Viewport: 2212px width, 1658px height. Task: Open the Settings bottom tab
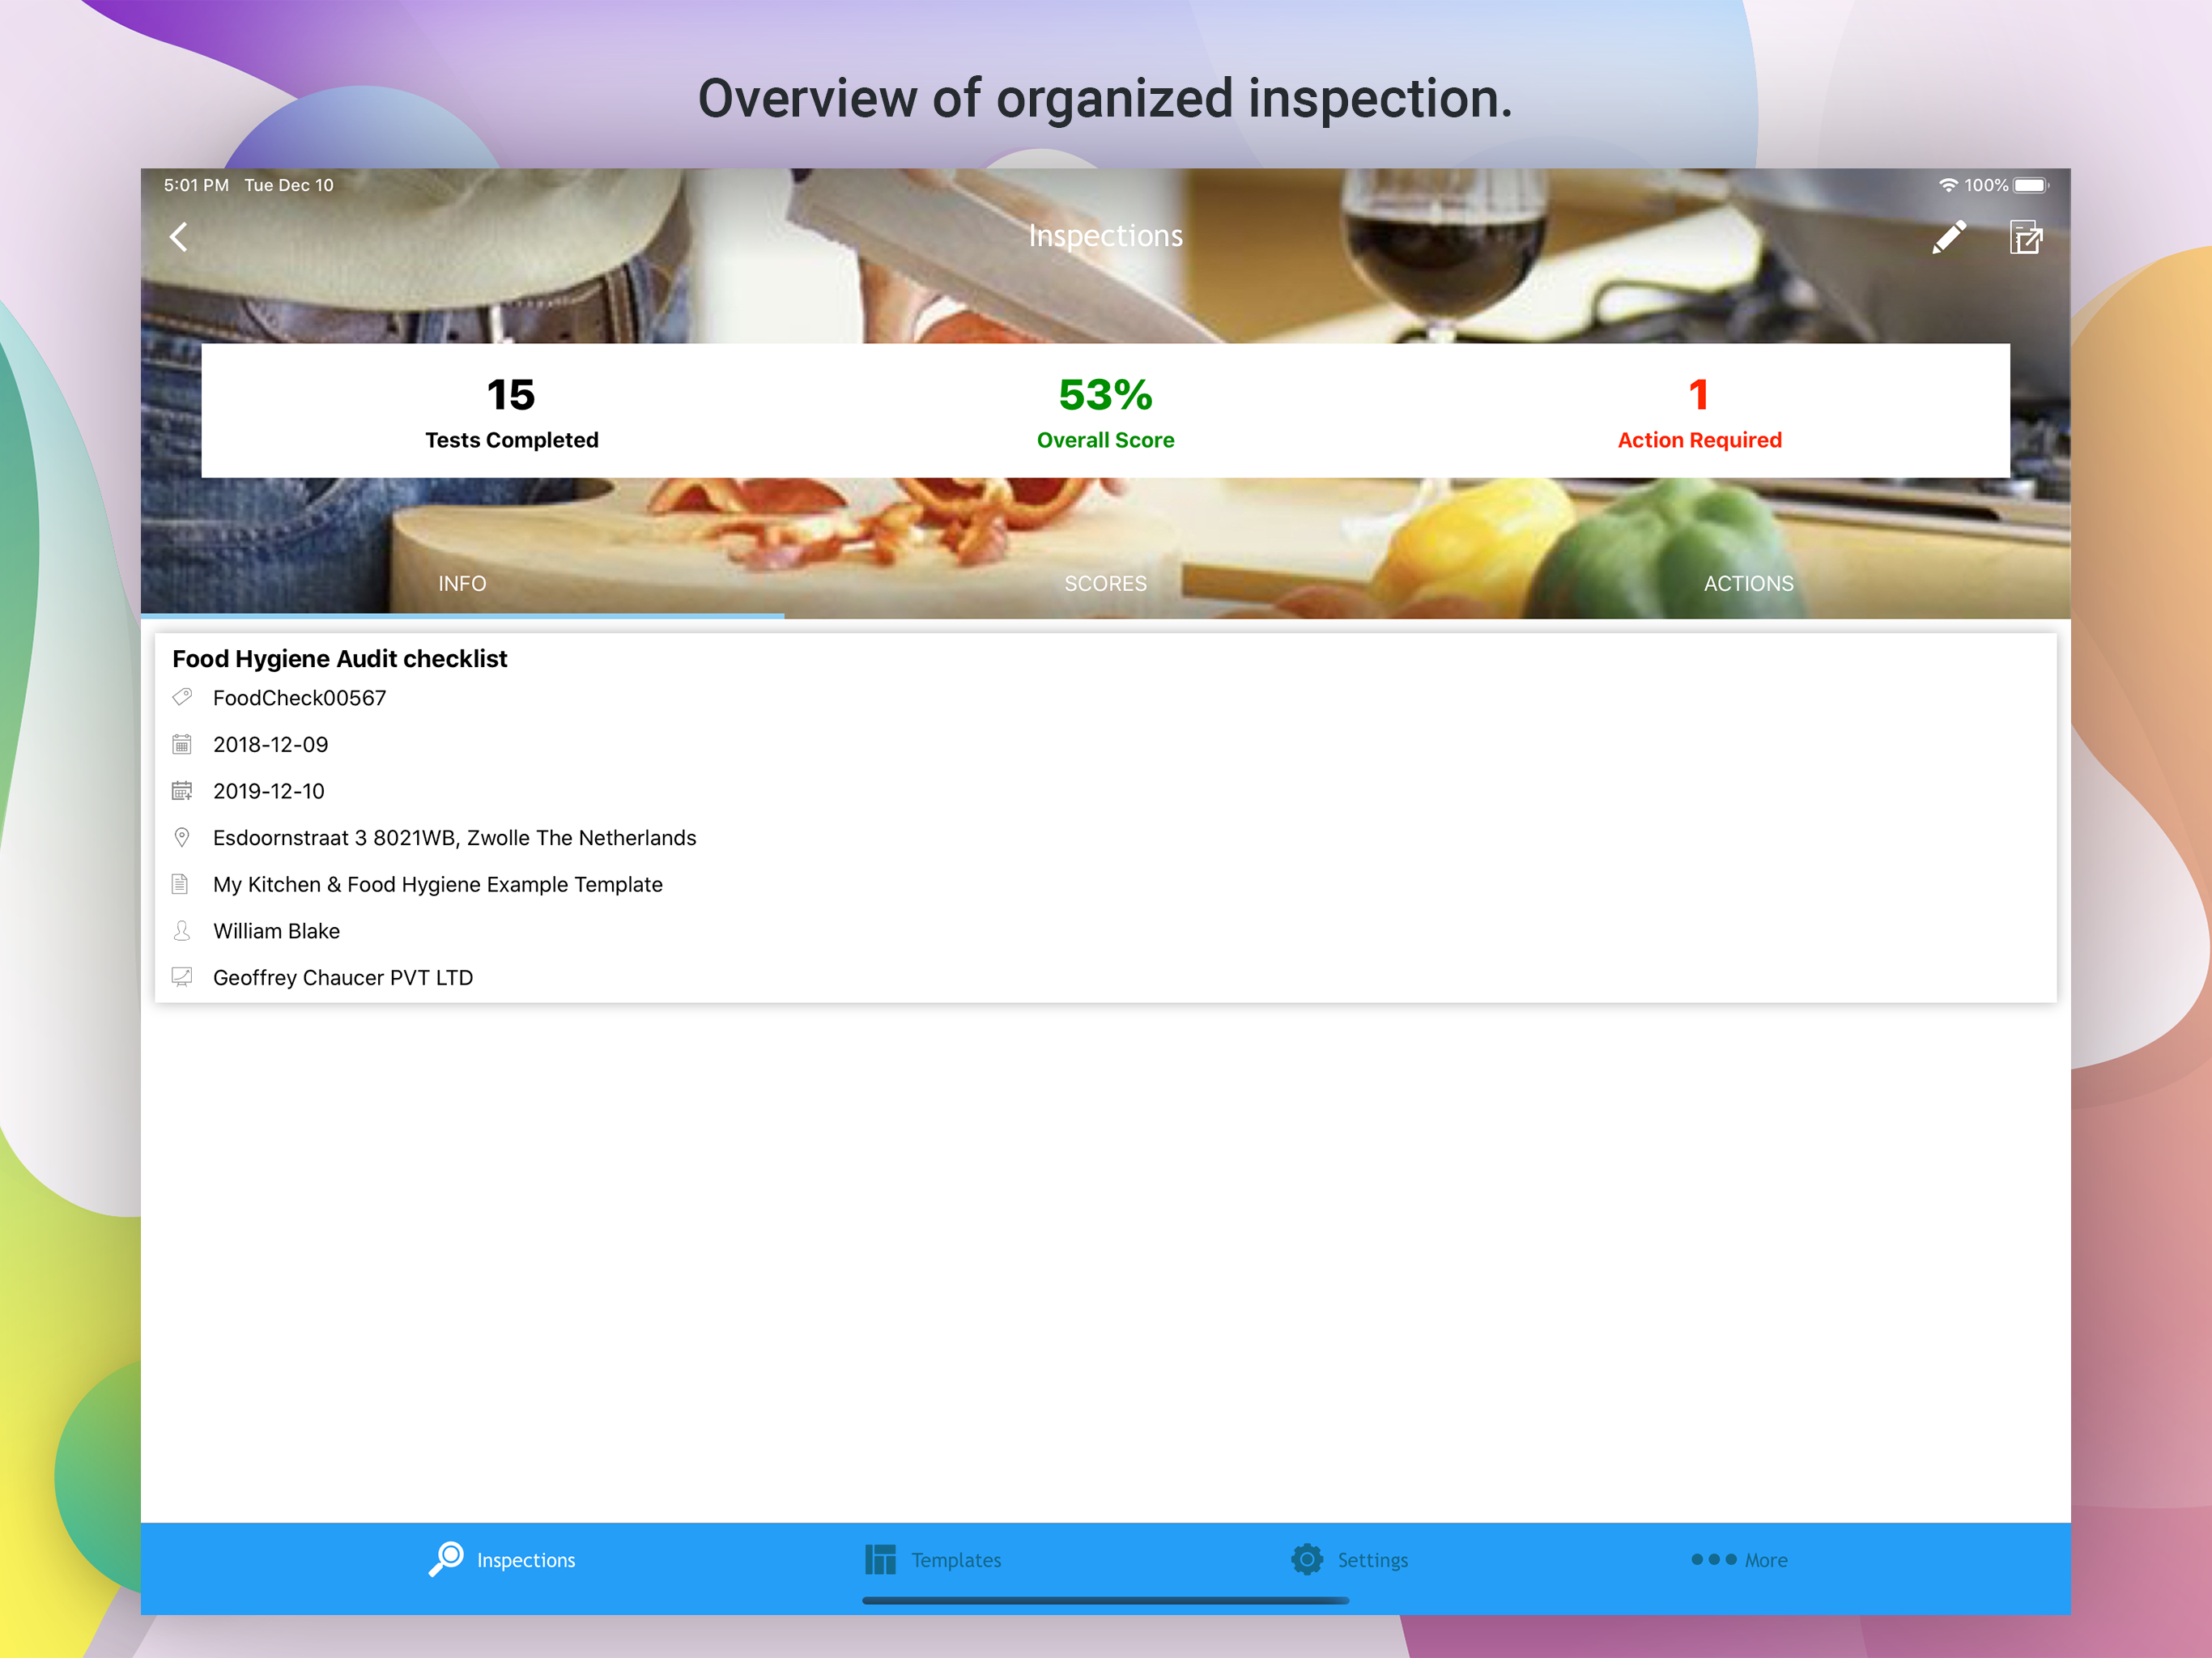[x=1349, y=1559]
